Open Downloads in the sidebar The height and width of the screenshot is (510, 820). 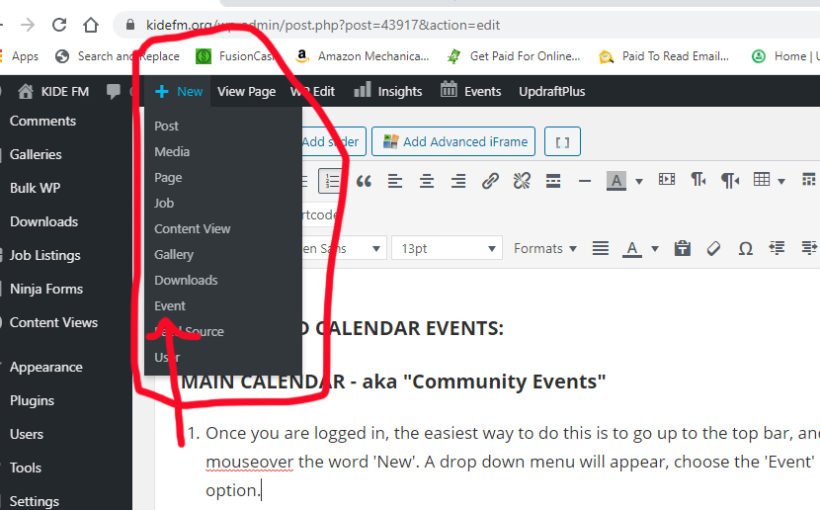[44, 221]
